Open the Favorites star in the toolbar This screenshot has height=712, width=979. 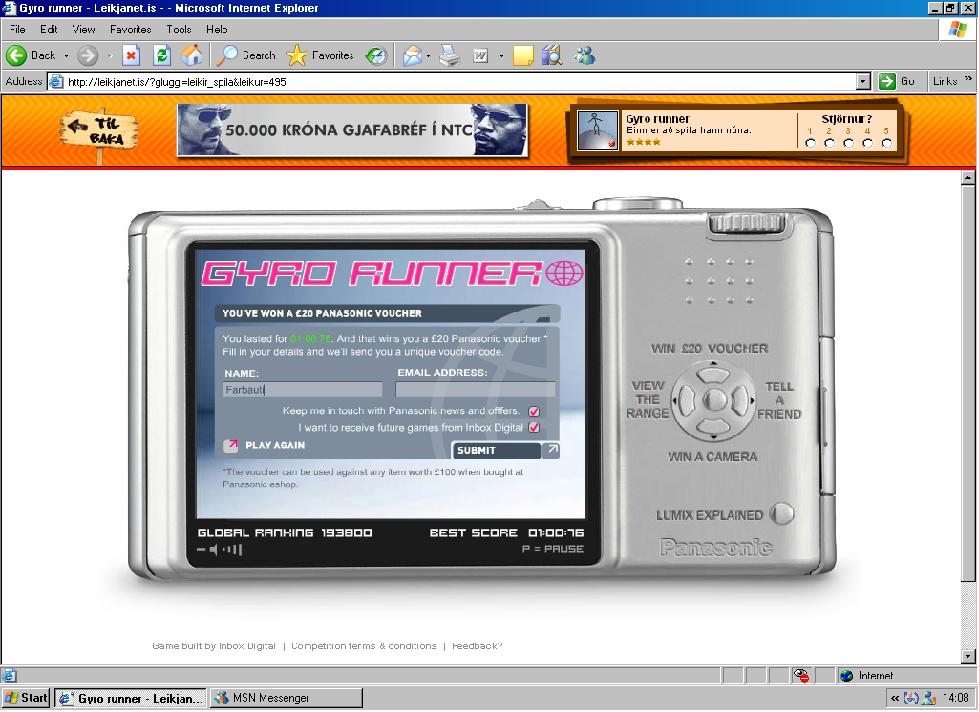(320, 56)
